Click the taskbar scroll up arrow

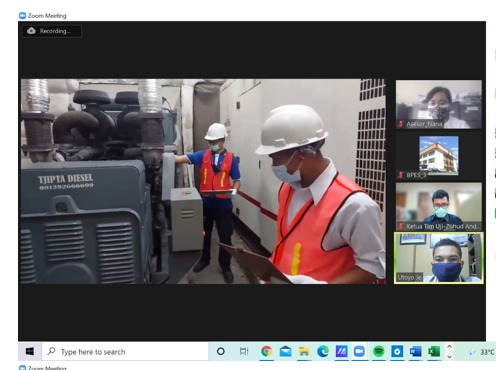pos(449,347)
